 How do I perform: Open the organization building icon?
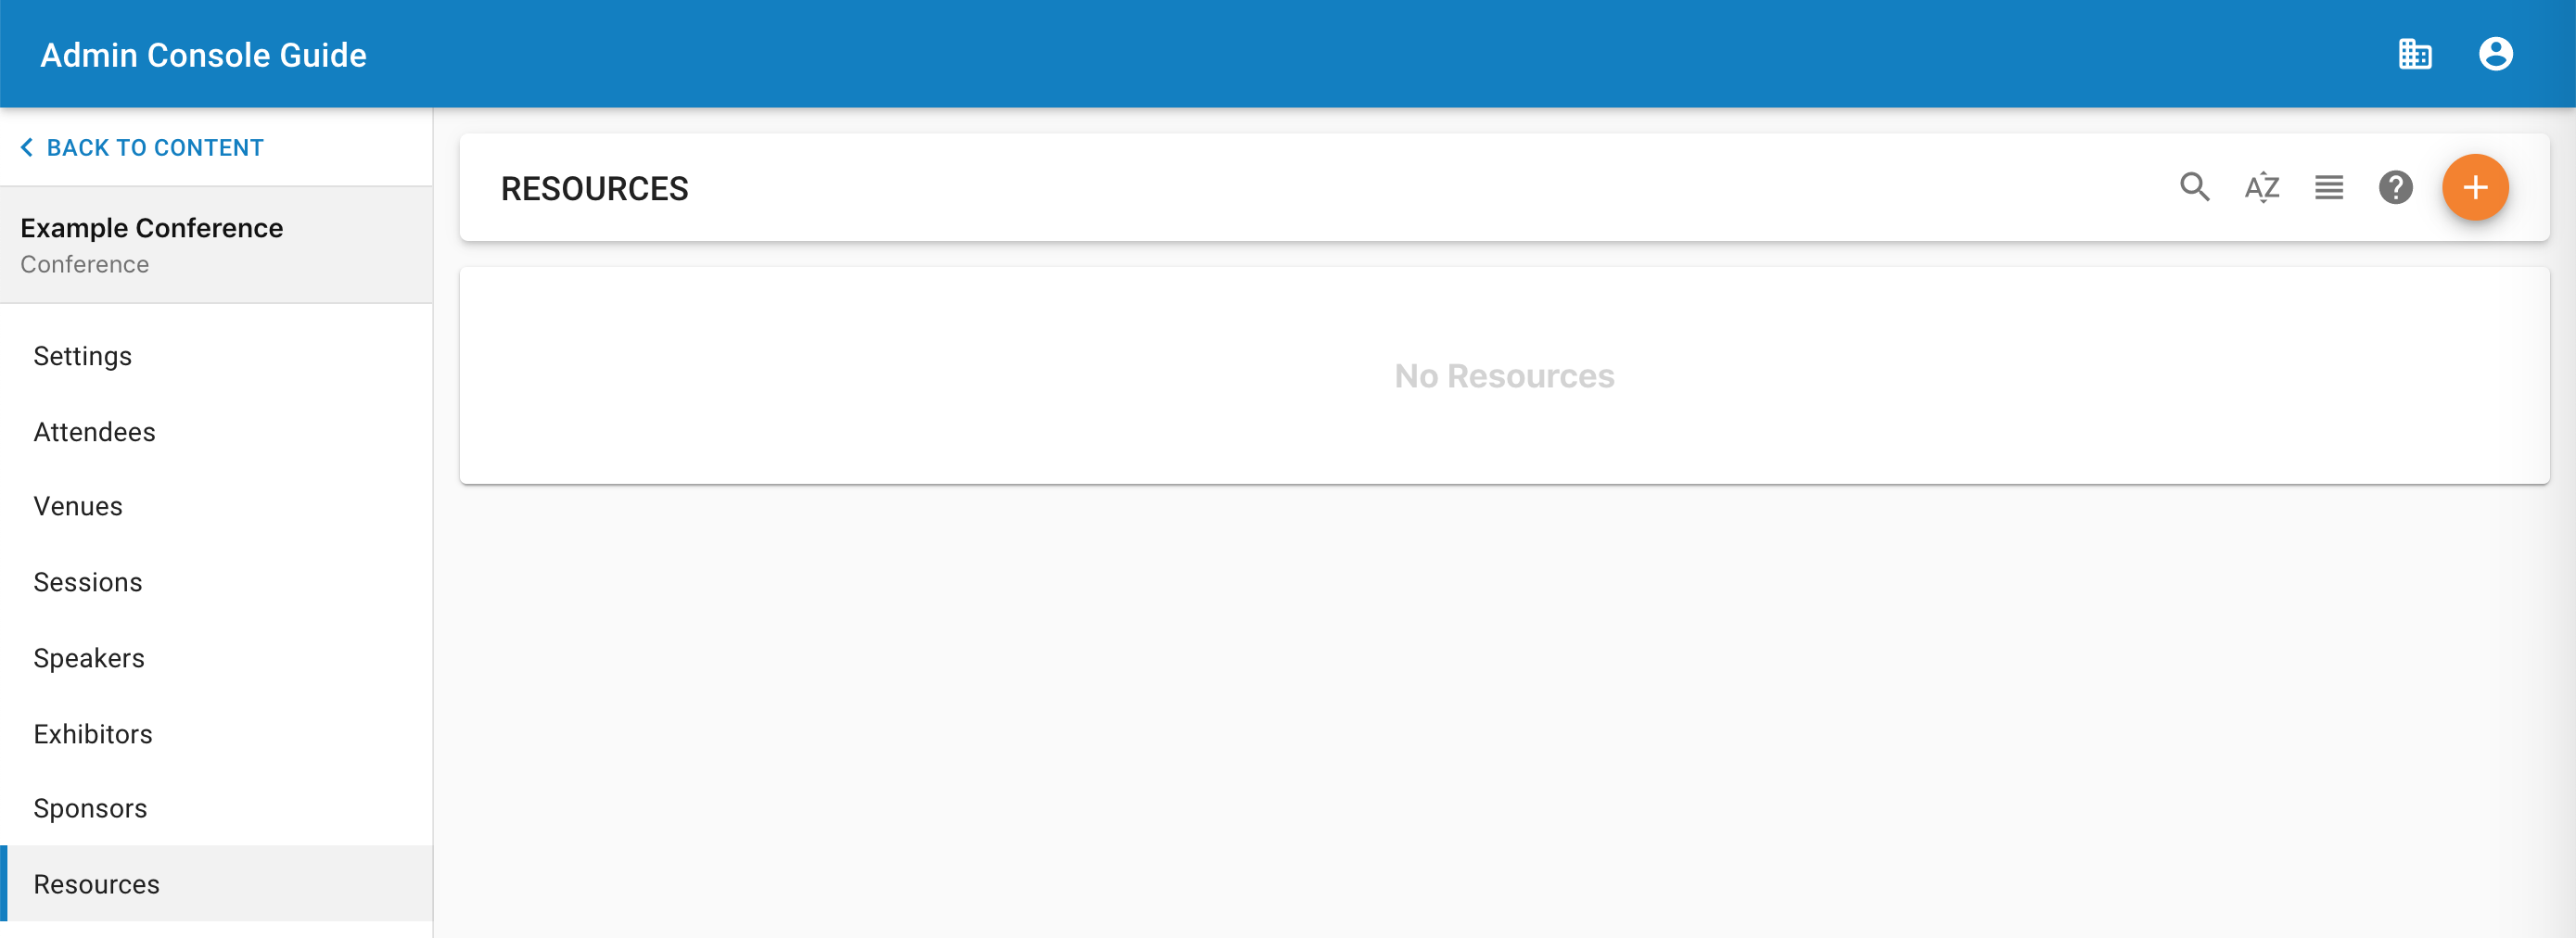click(x=2415, y=54)
